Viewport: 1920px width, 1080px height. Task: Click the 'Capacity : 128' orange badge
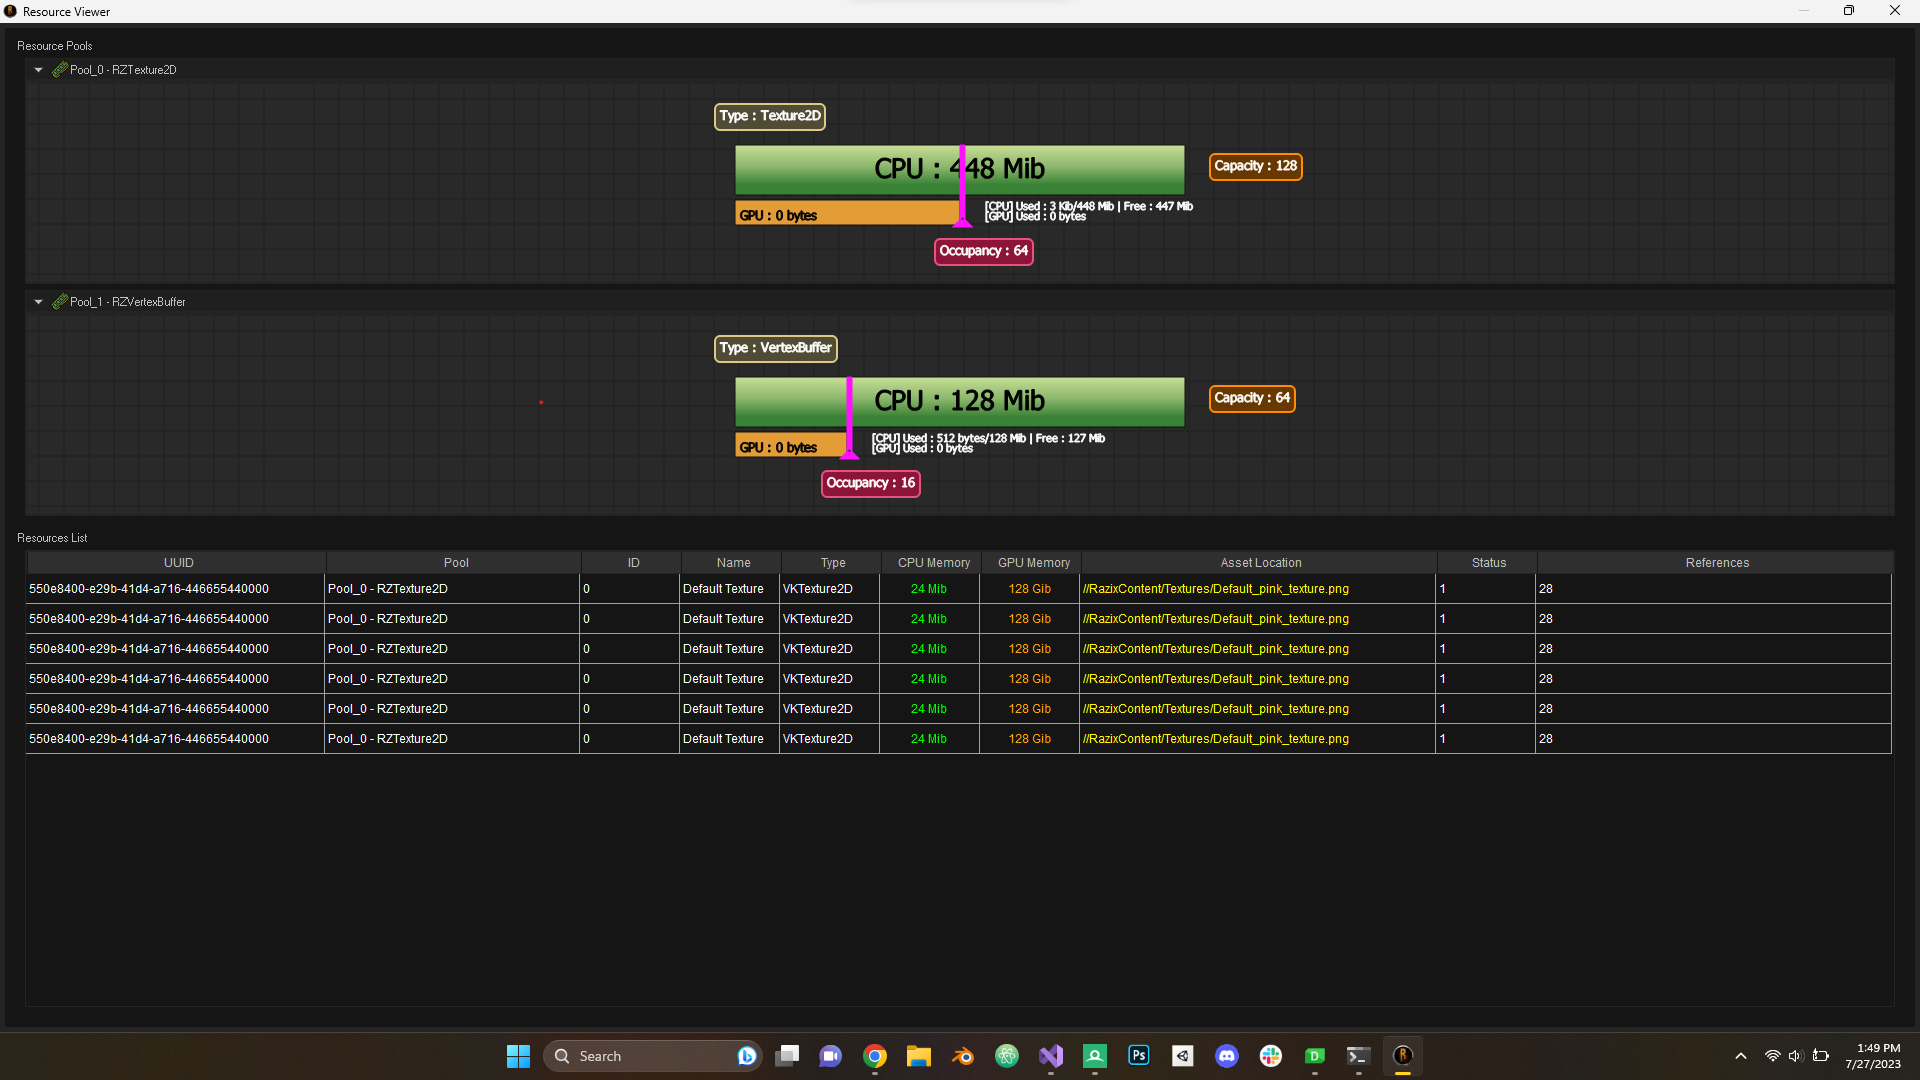[x=1255, y=166]
